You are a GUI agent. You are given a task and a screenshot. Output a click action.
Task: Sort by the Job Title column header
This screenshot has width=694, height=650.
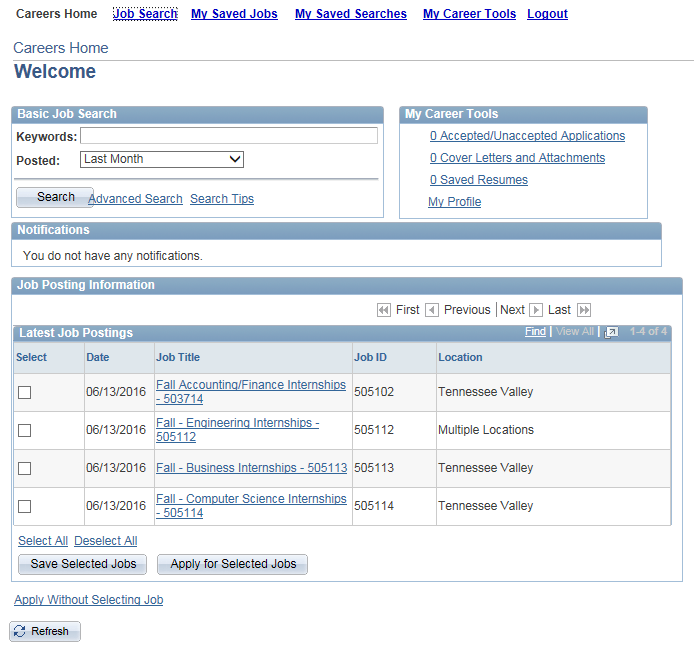point(177,357)
